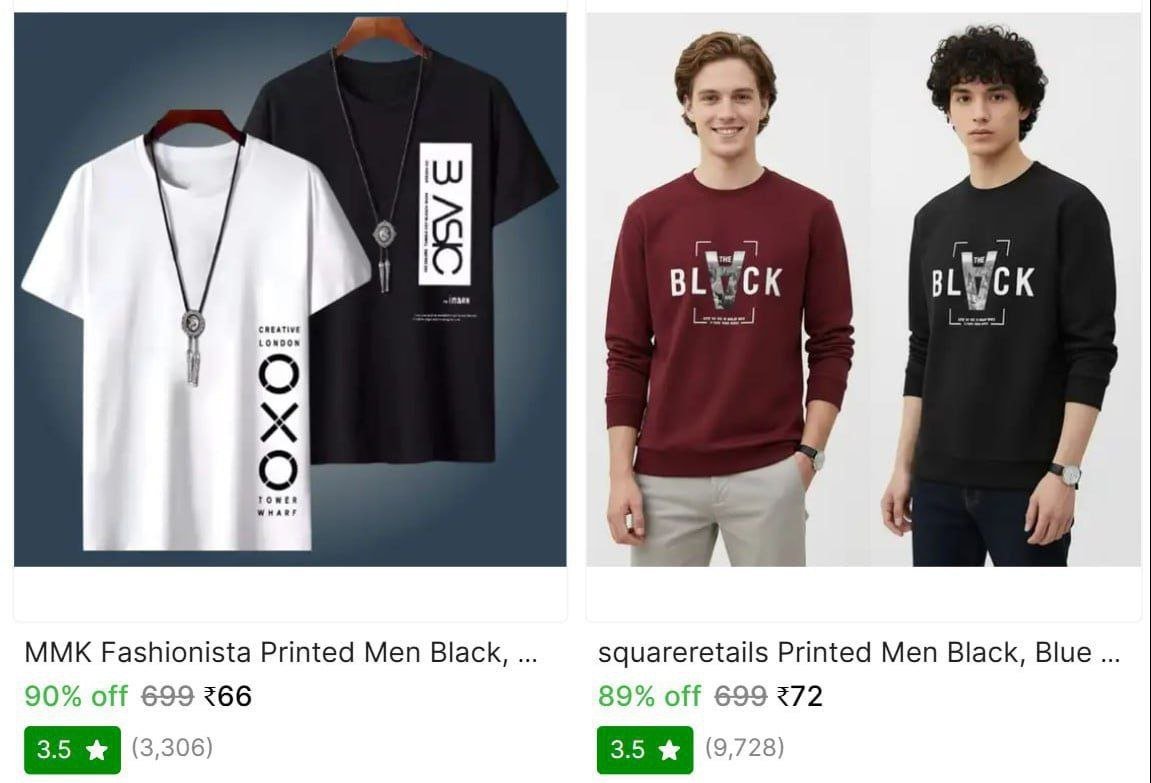The width and height of the screenshot is (1151, 783).
Task: Click the 90% off discount label
Action: (x=76, y=696)
